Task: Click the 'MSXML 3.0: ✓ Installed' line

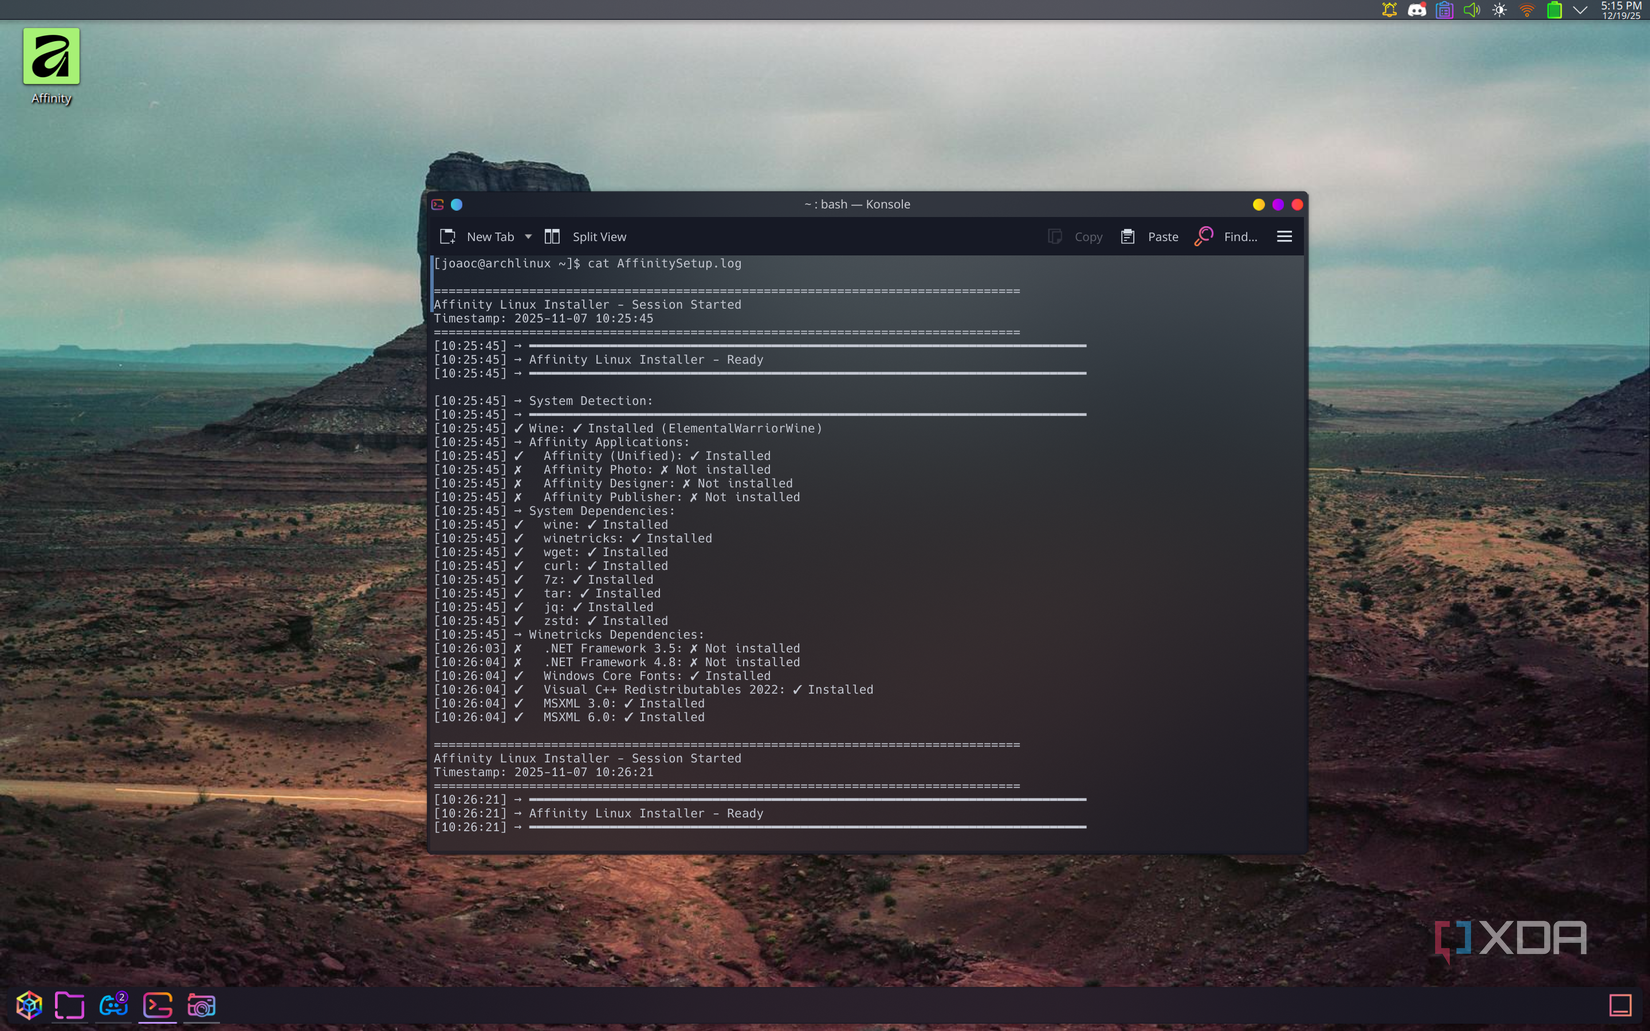Action: click(569, 704)
